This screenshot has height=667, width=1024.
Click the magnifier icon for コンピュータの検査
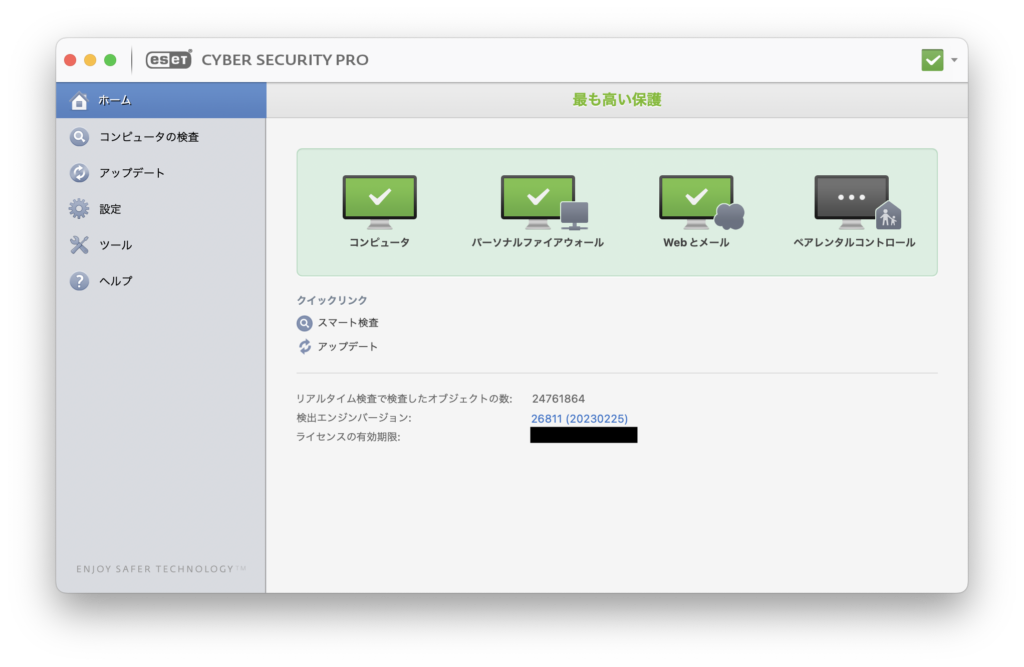(x=79, y=137)
